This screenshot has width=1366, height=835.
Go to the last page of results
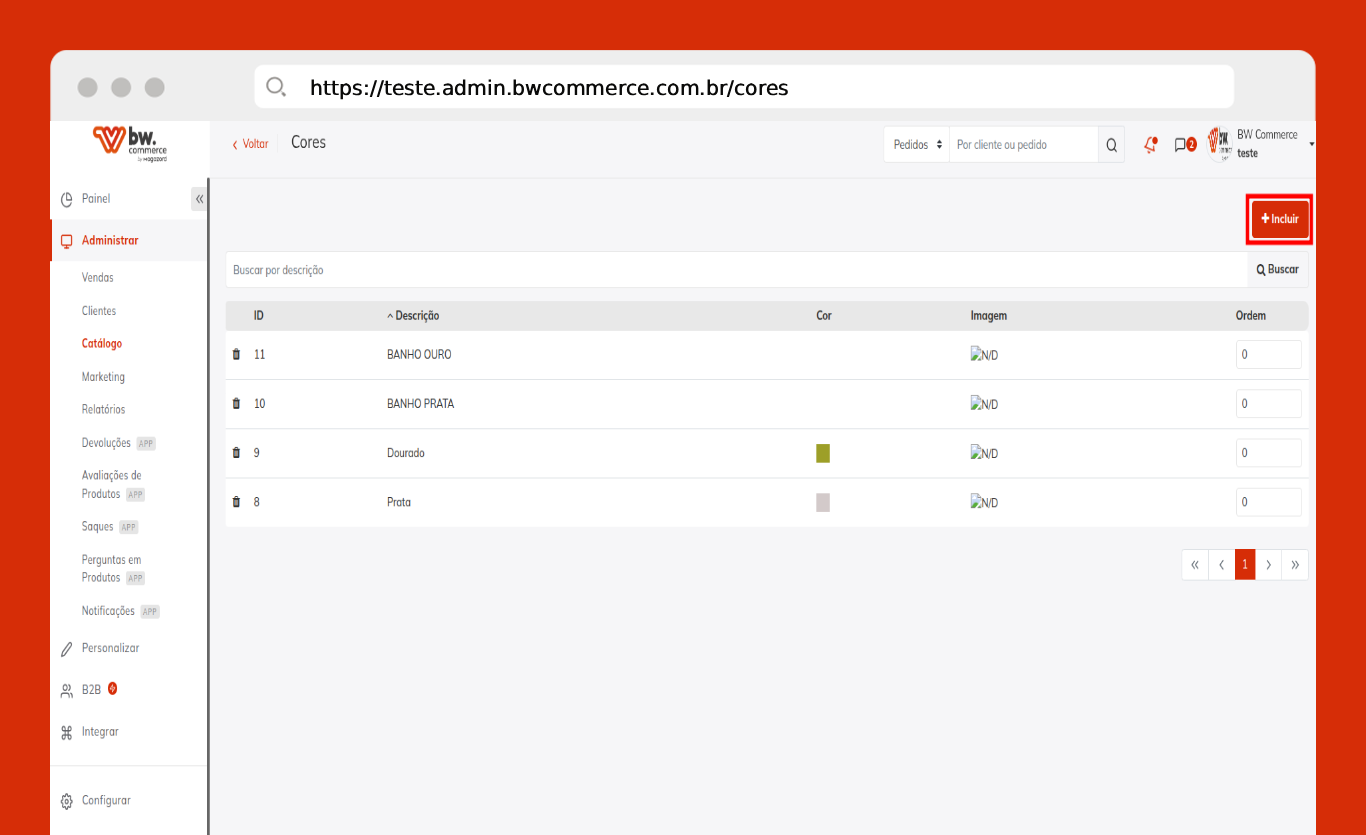point(1295,565)
